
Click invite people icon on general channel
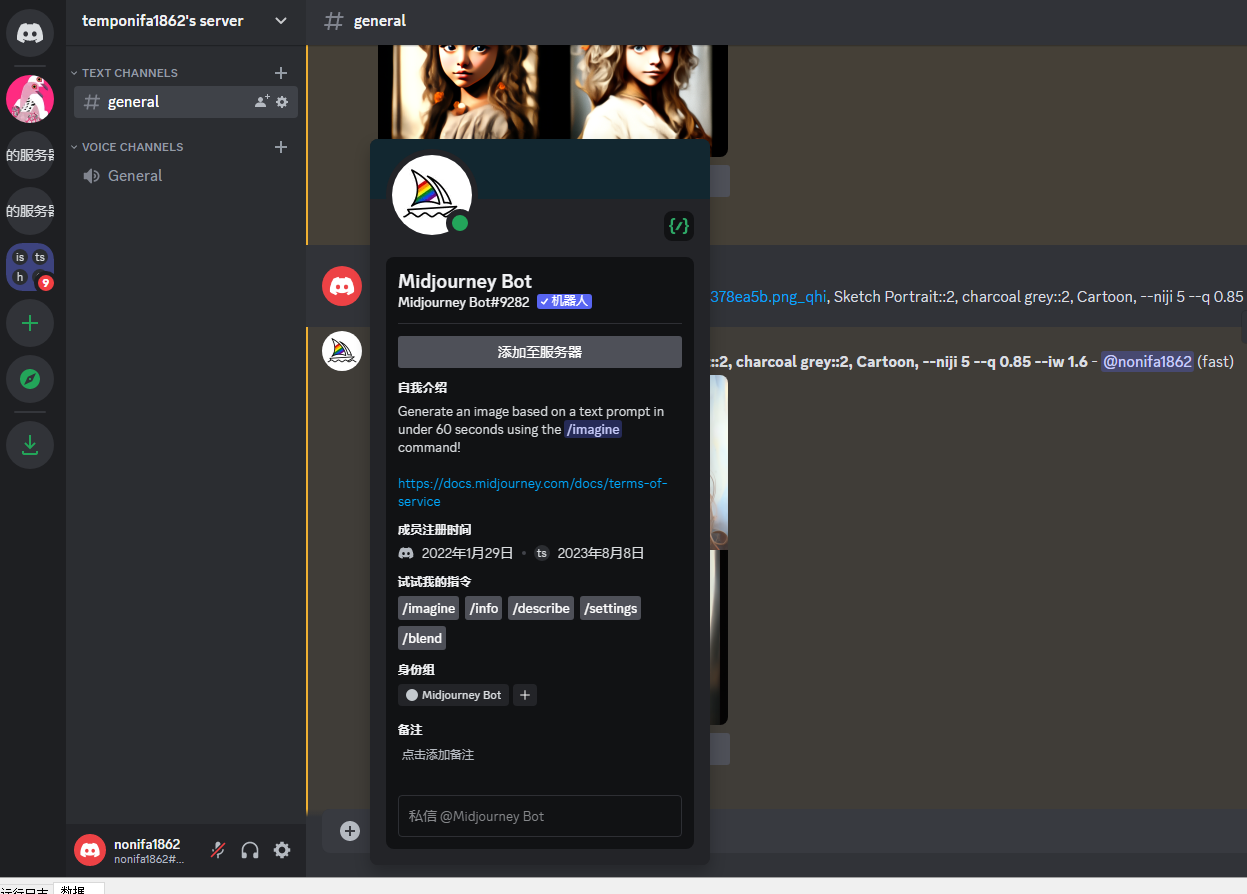[x=262, y=102]
